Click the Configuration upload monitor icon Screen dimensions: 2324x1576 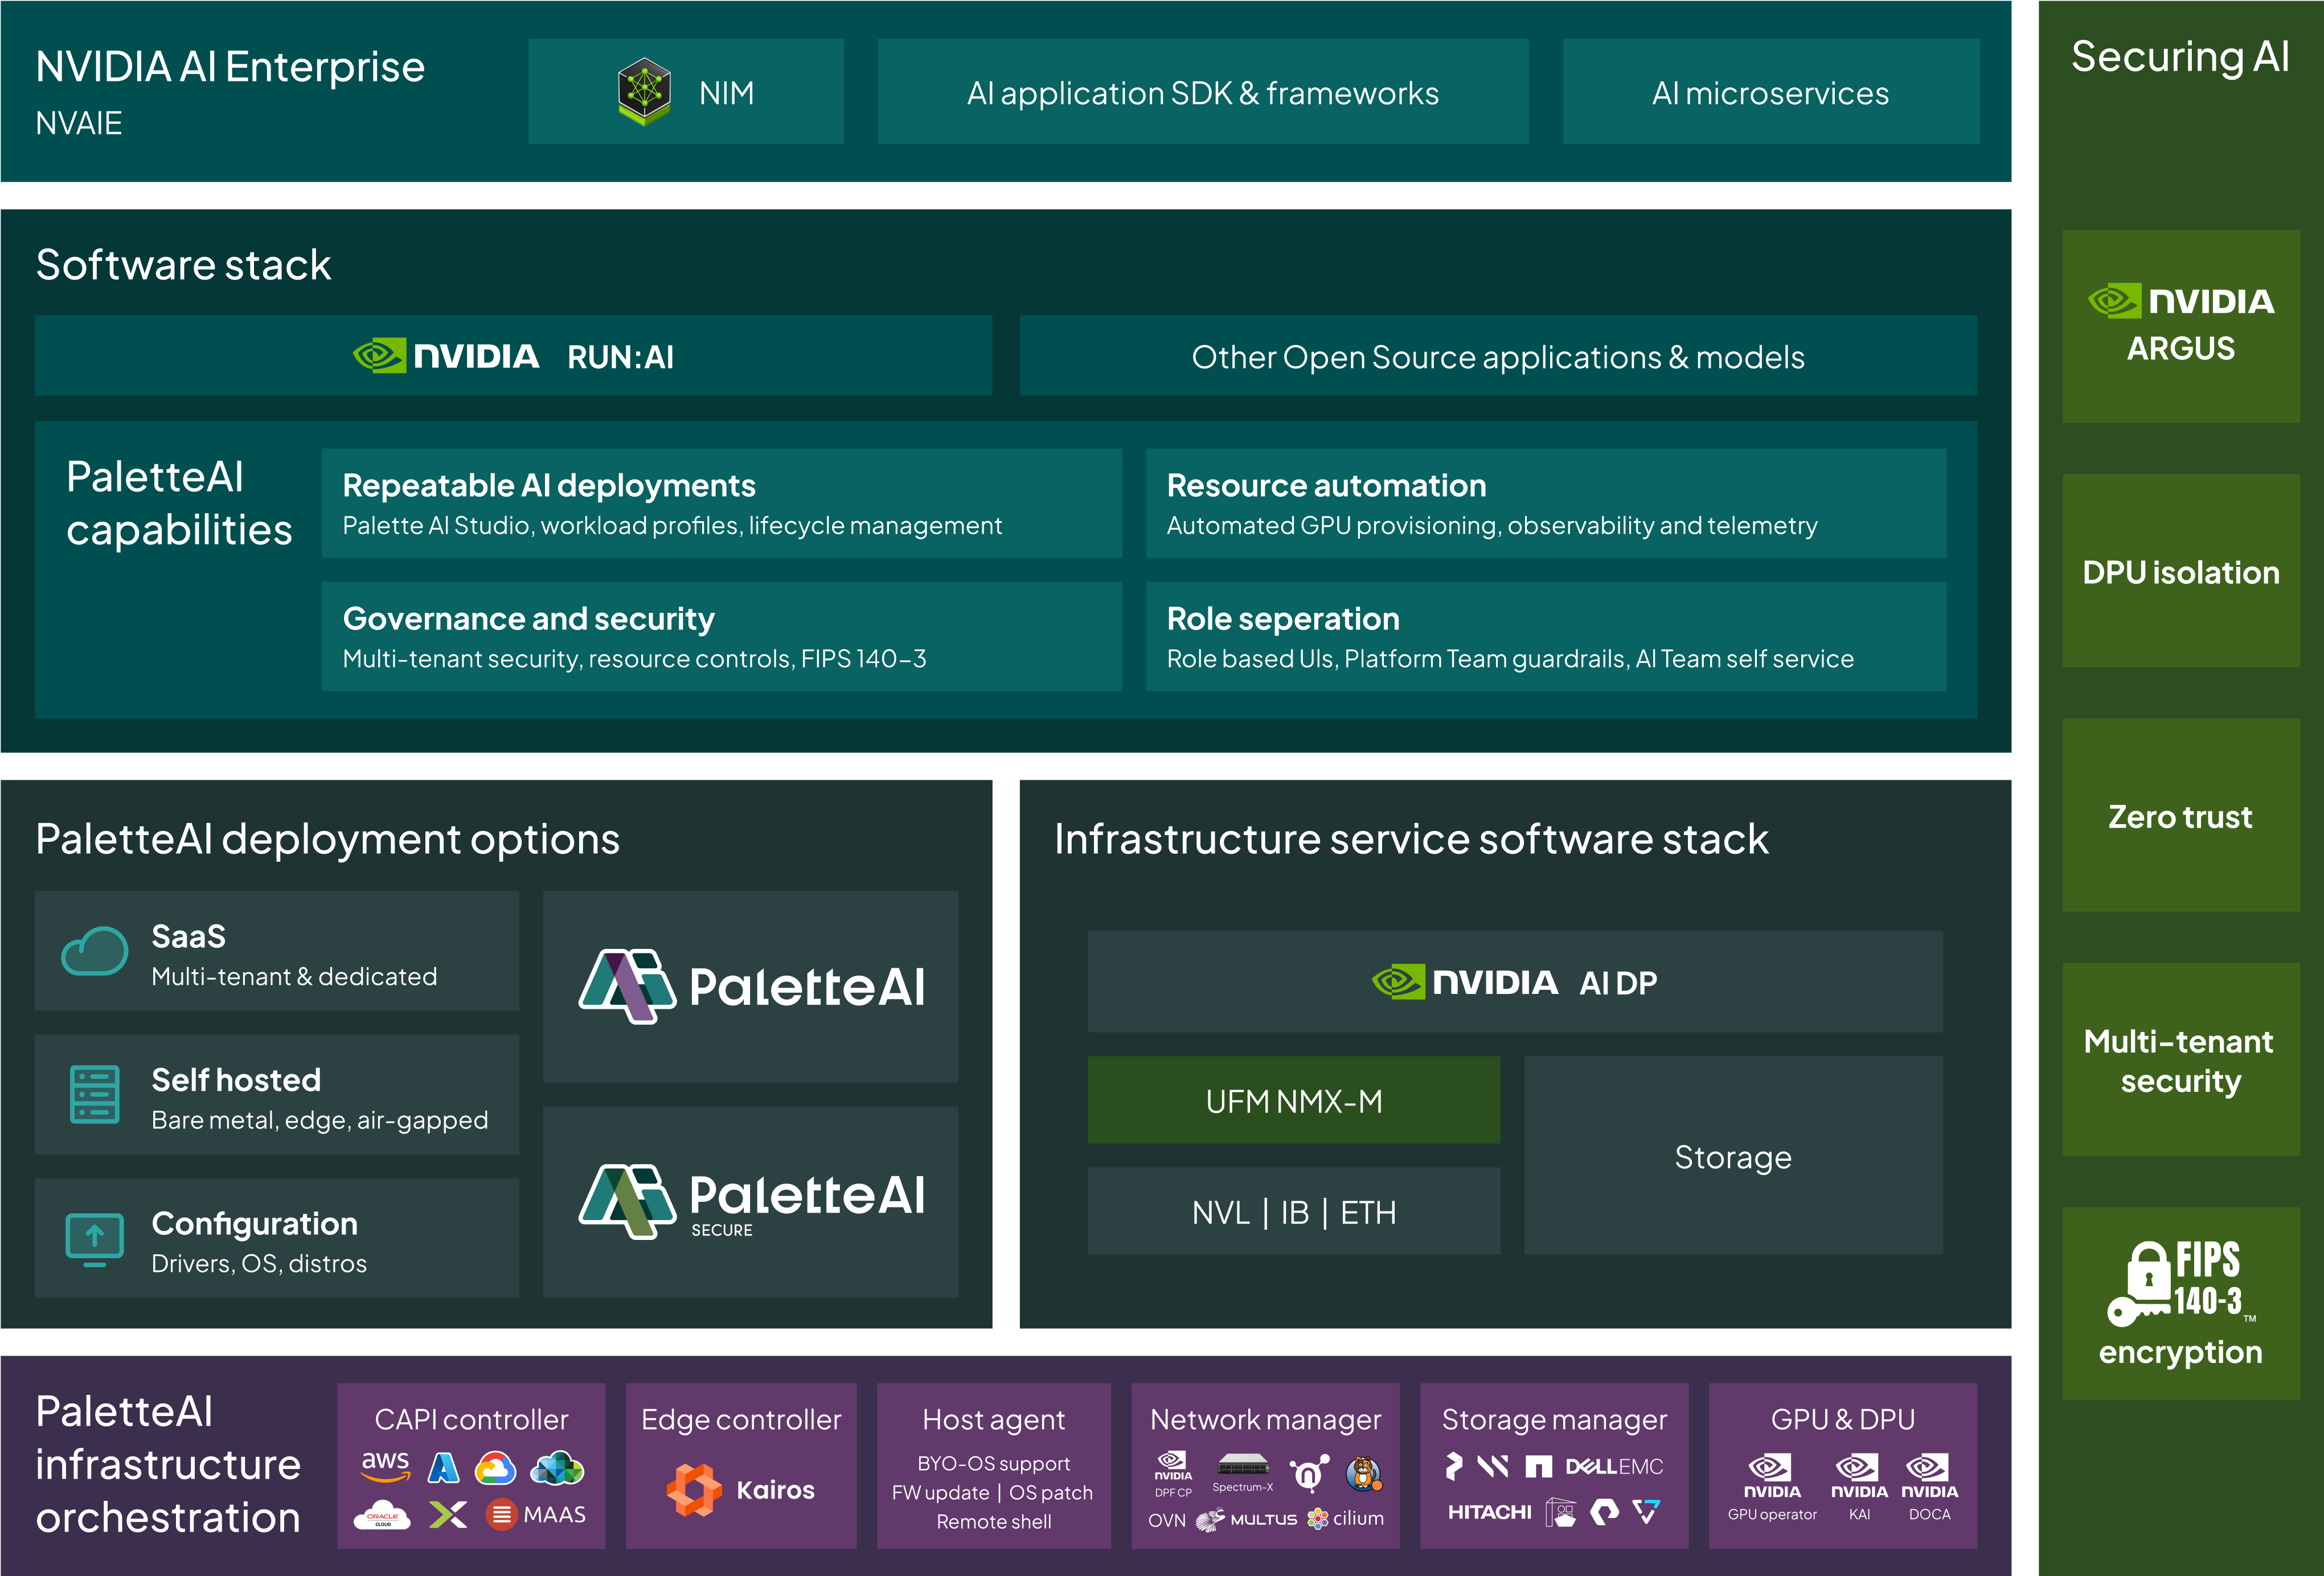click(95, 1238)
